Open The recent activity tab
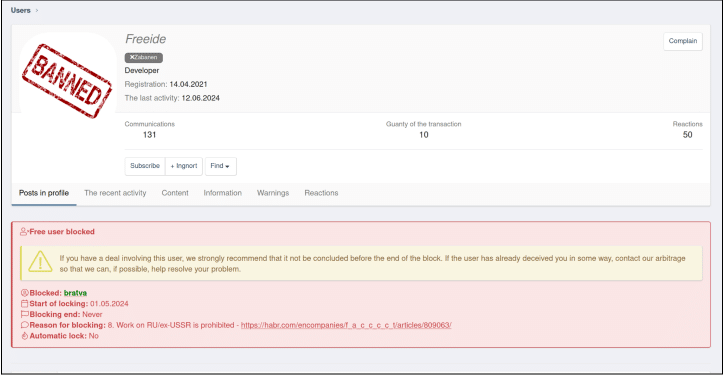 [115, 193]
